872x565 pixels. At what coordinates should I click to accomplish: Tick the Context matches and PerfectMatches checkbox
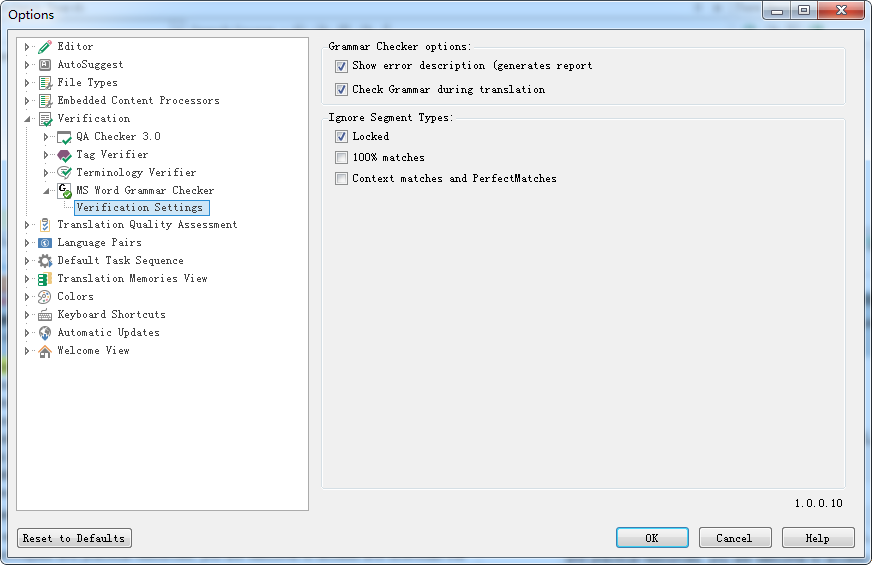coord(342,179)
